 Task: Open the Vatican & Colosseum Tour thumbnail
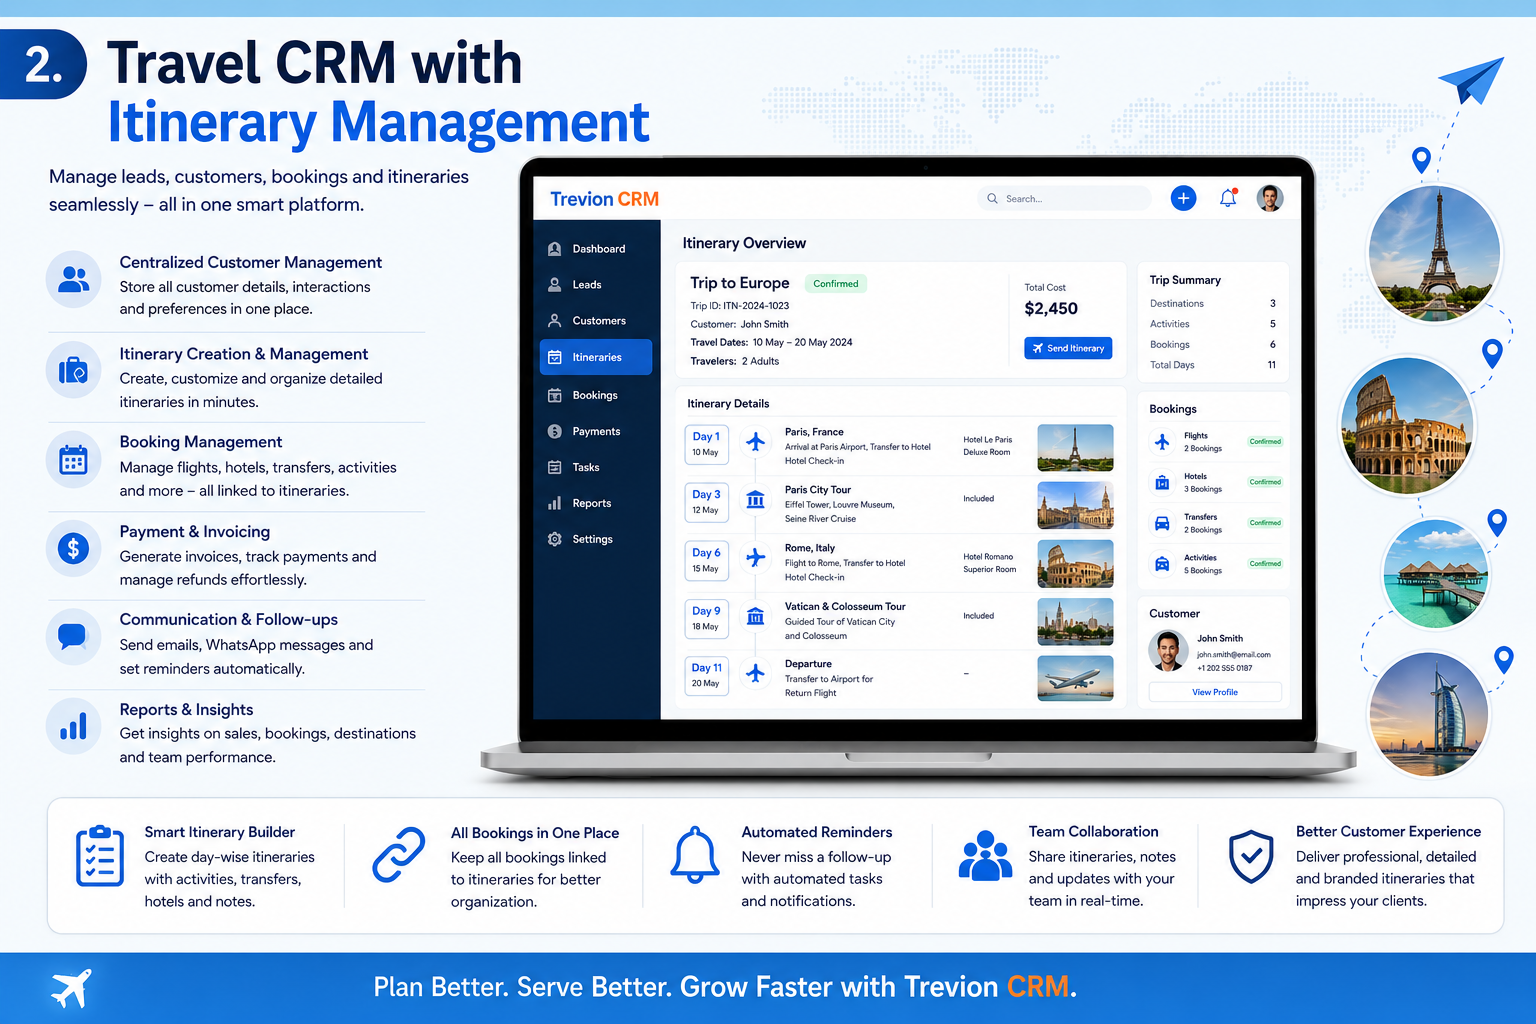coord(1075,621)
